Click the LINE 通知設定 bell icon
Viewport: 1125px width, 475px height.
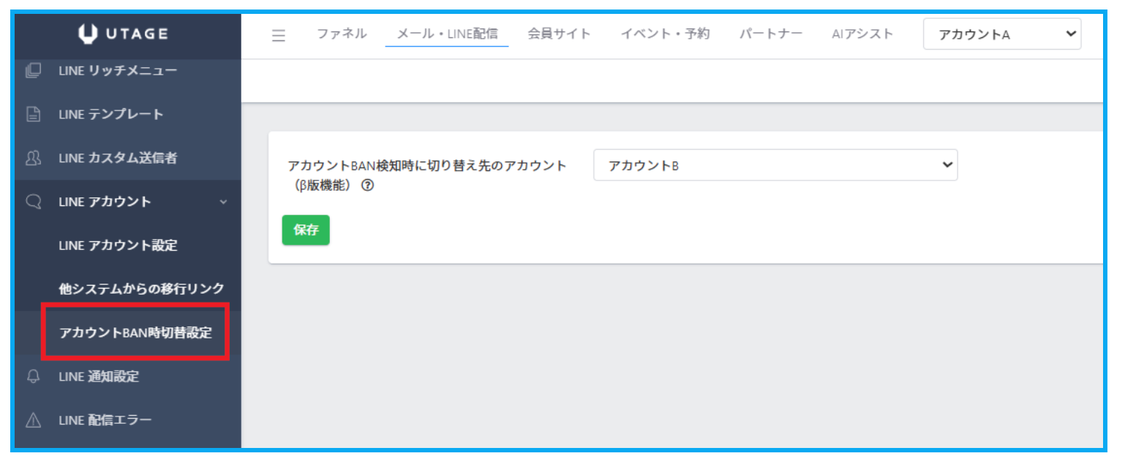33,377
